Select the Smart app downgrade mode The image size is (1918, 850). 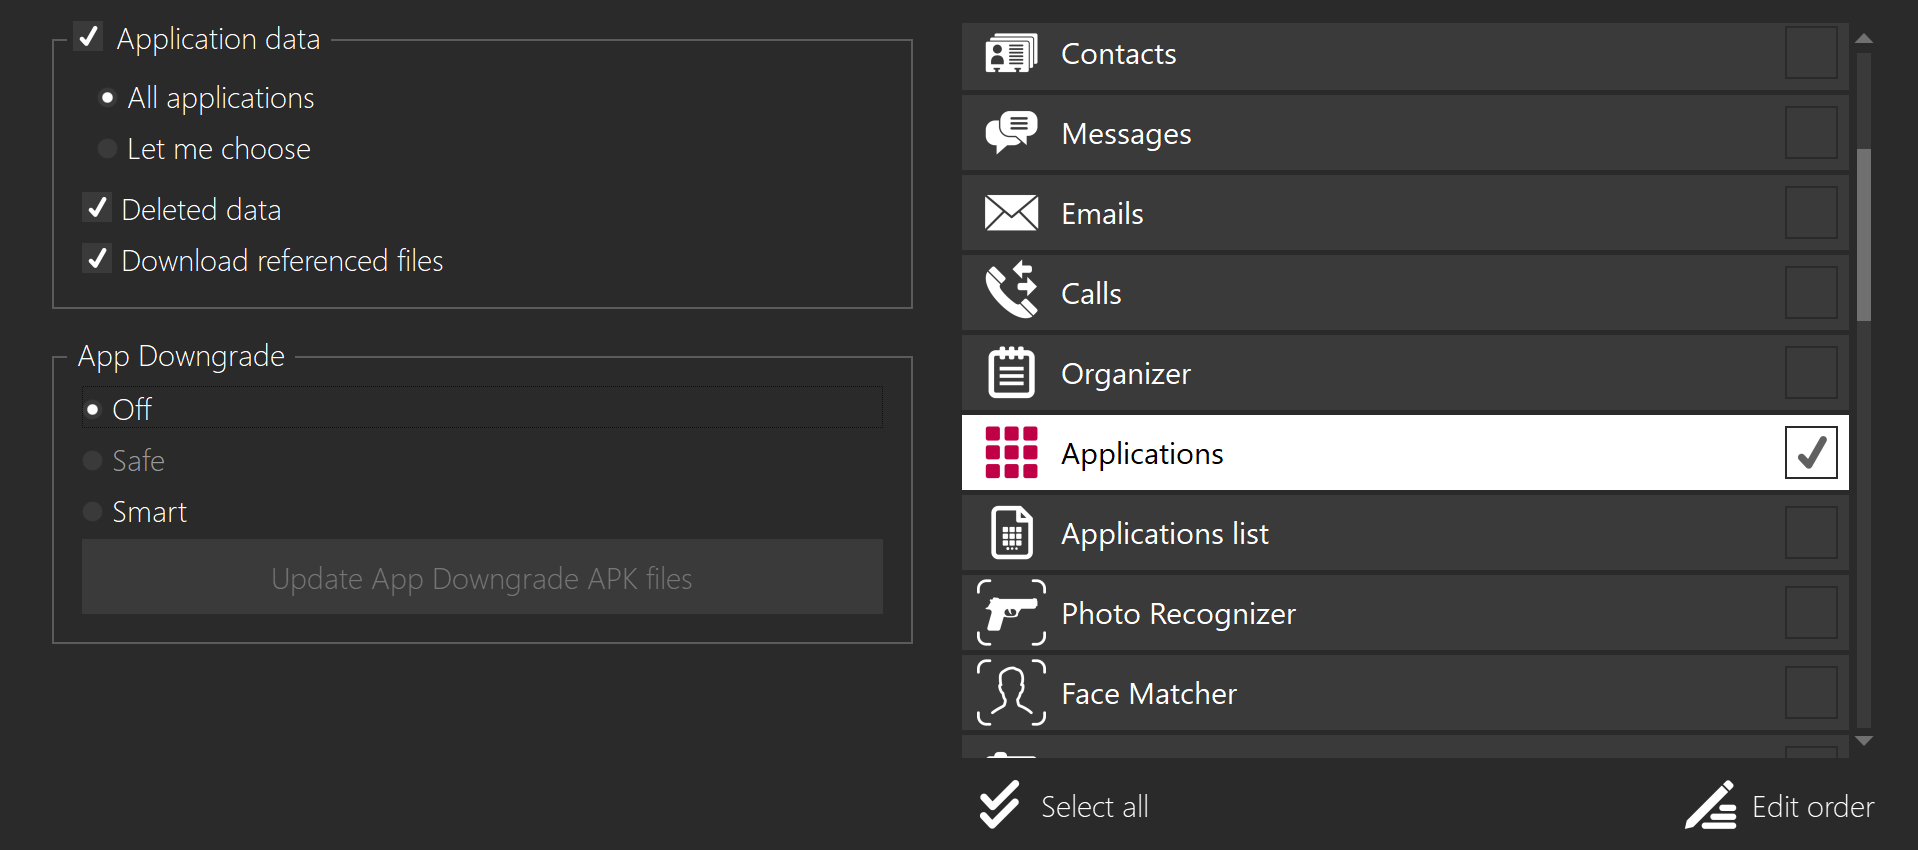pos(93,512)
